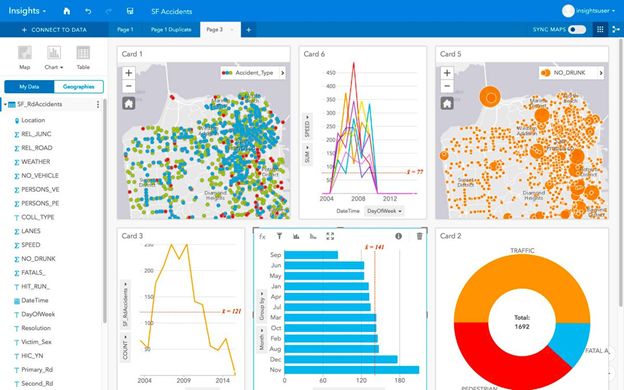Open the Chart type menu
624x390 pixels.
[54, 58]
